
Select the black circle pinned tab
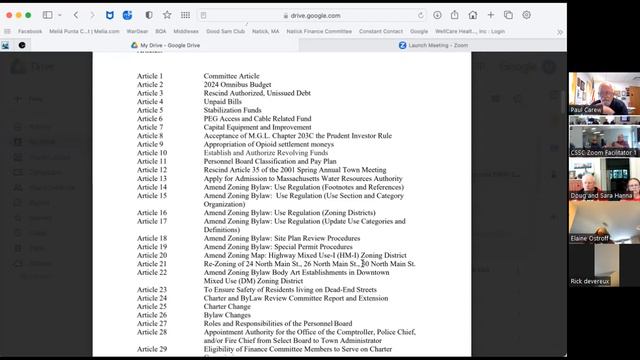click(x=22, y=45)
